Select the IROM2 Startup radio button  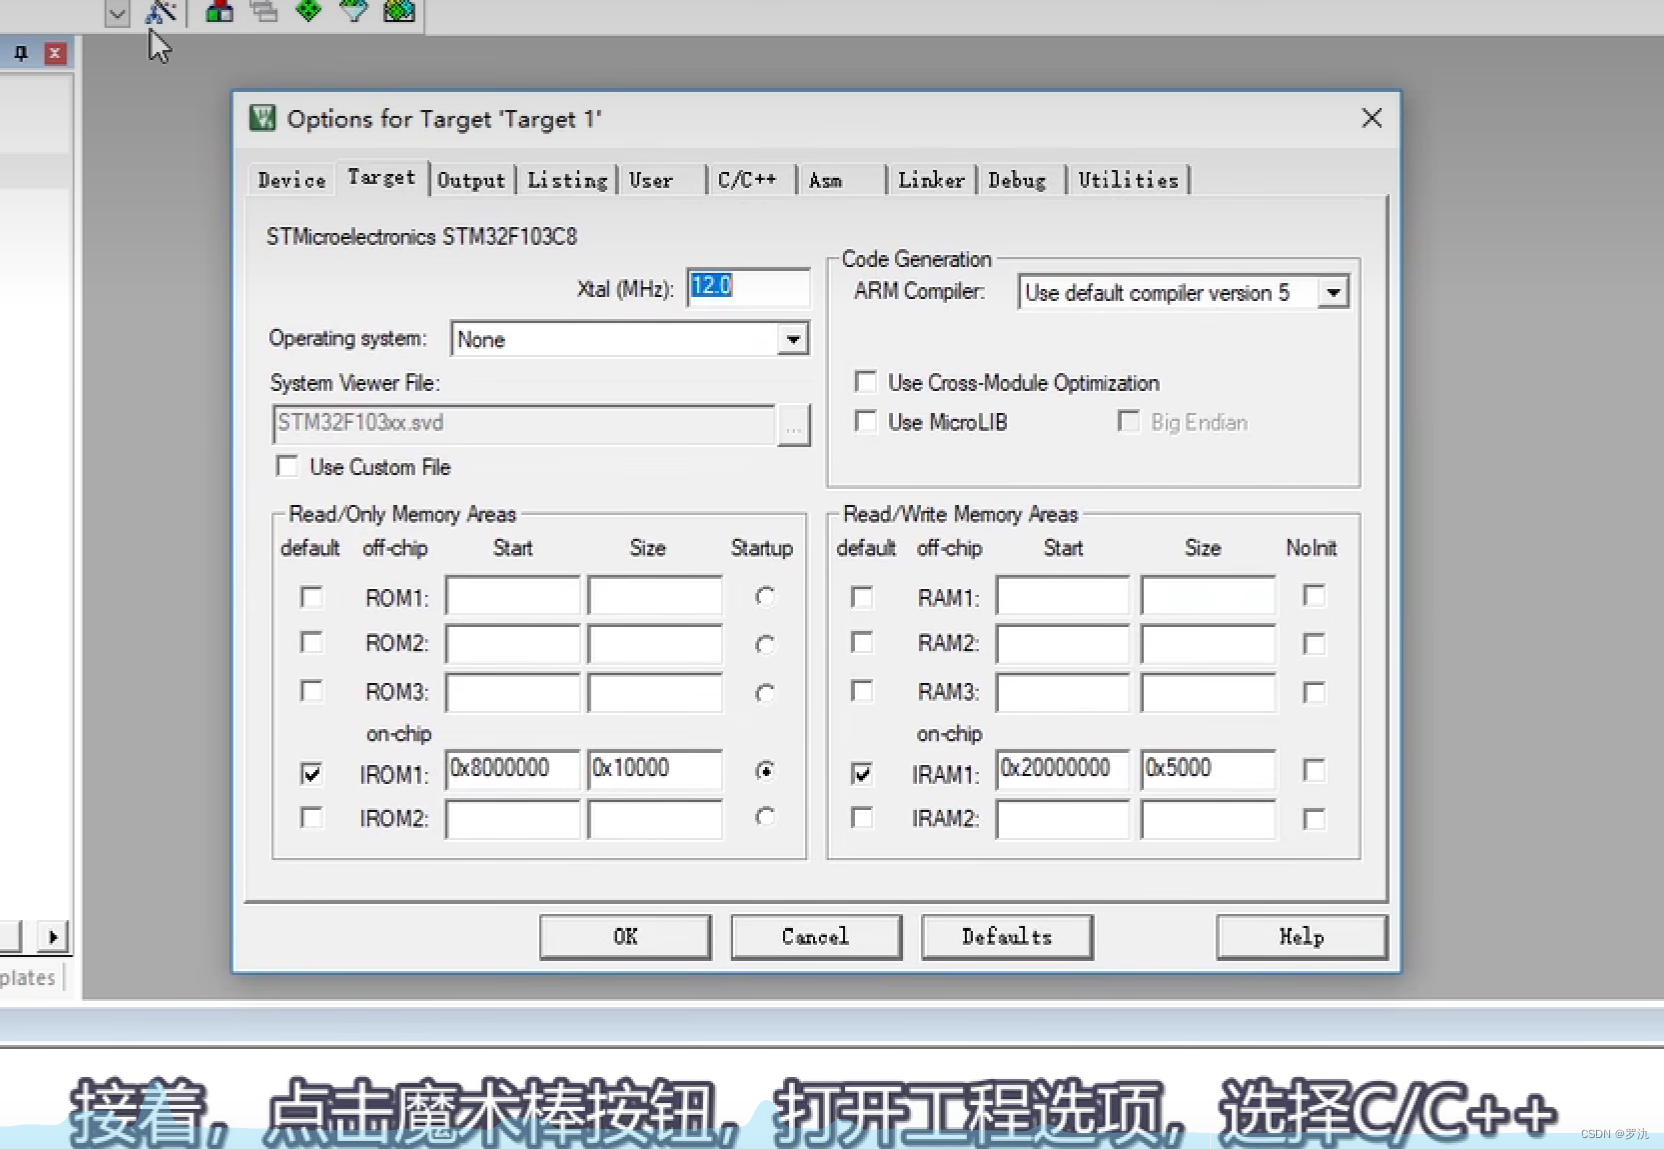coord(765,817)
